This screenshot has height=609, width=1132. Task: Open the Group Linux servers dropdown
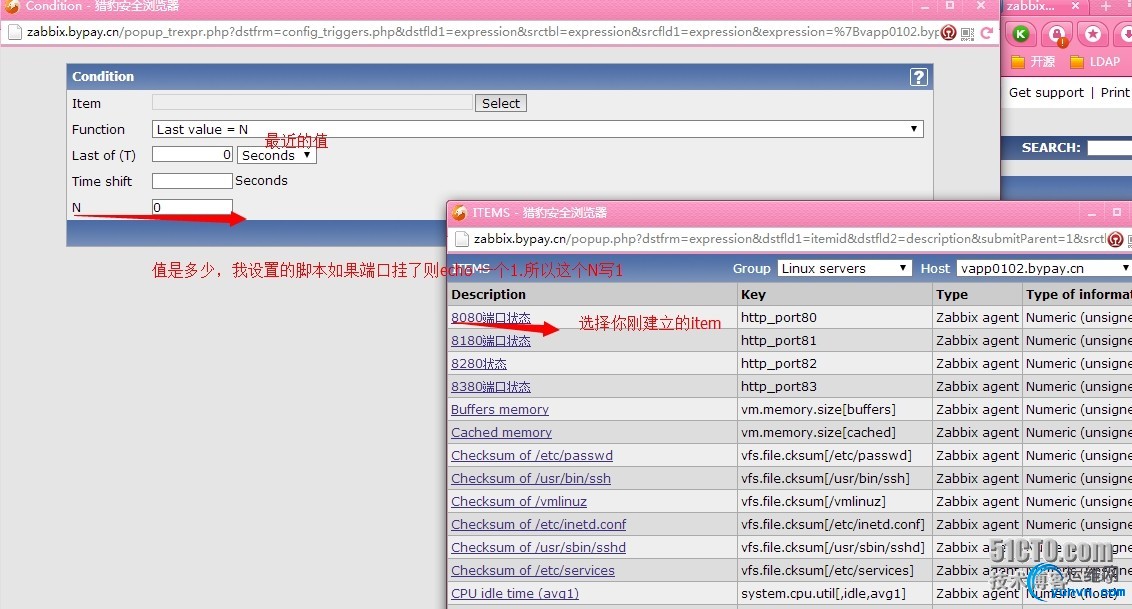click(x=843, y=268)
